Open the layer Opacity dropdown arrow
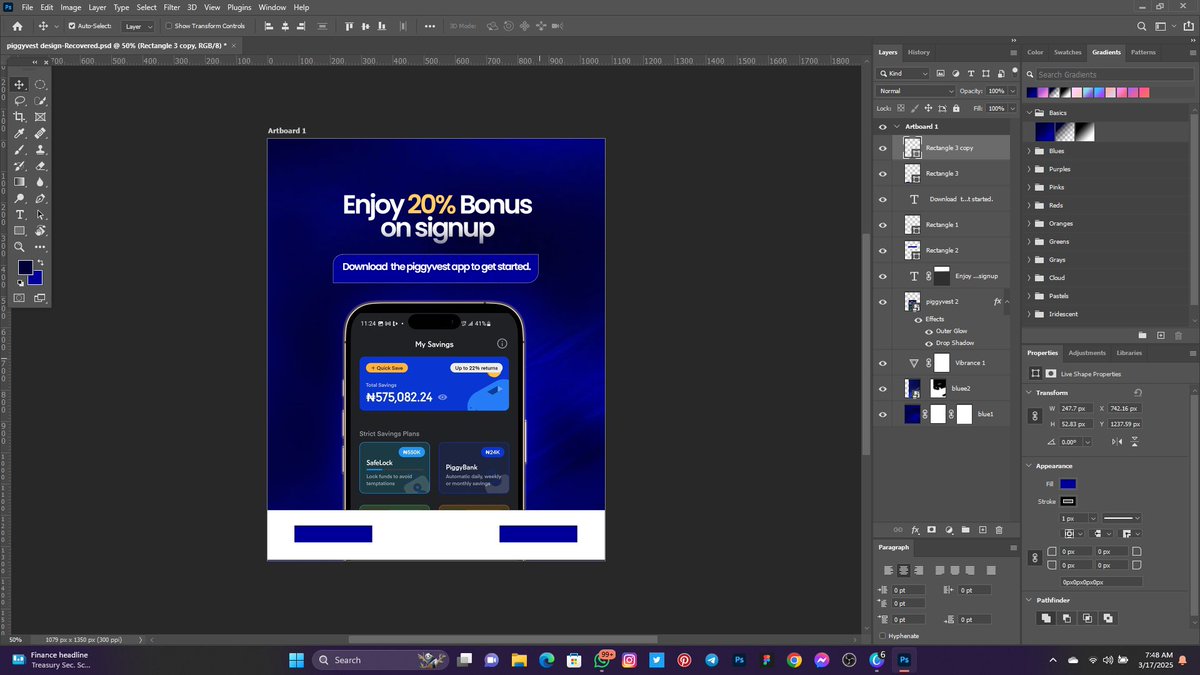 tap(1011, 91)
